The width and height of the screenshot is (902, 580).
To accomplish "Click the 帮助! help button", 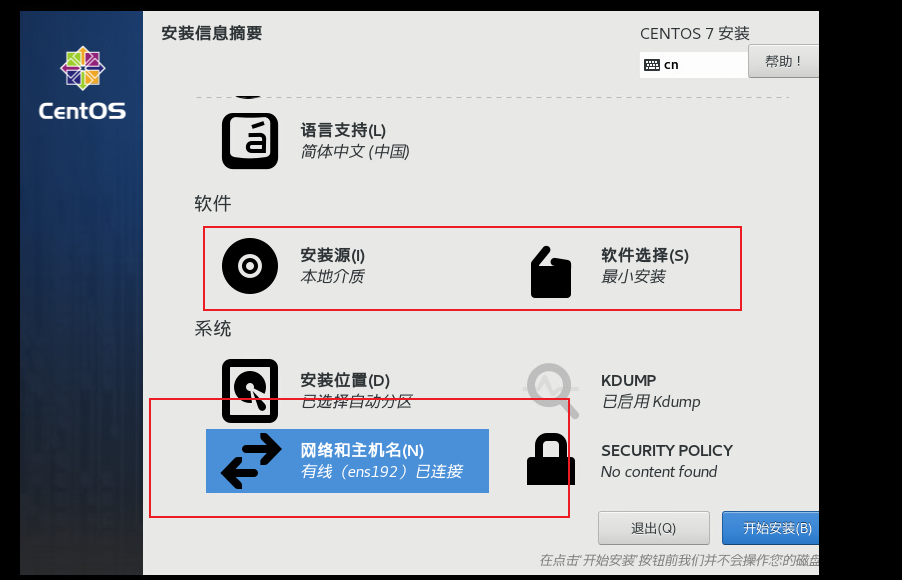I will (783, 61).
